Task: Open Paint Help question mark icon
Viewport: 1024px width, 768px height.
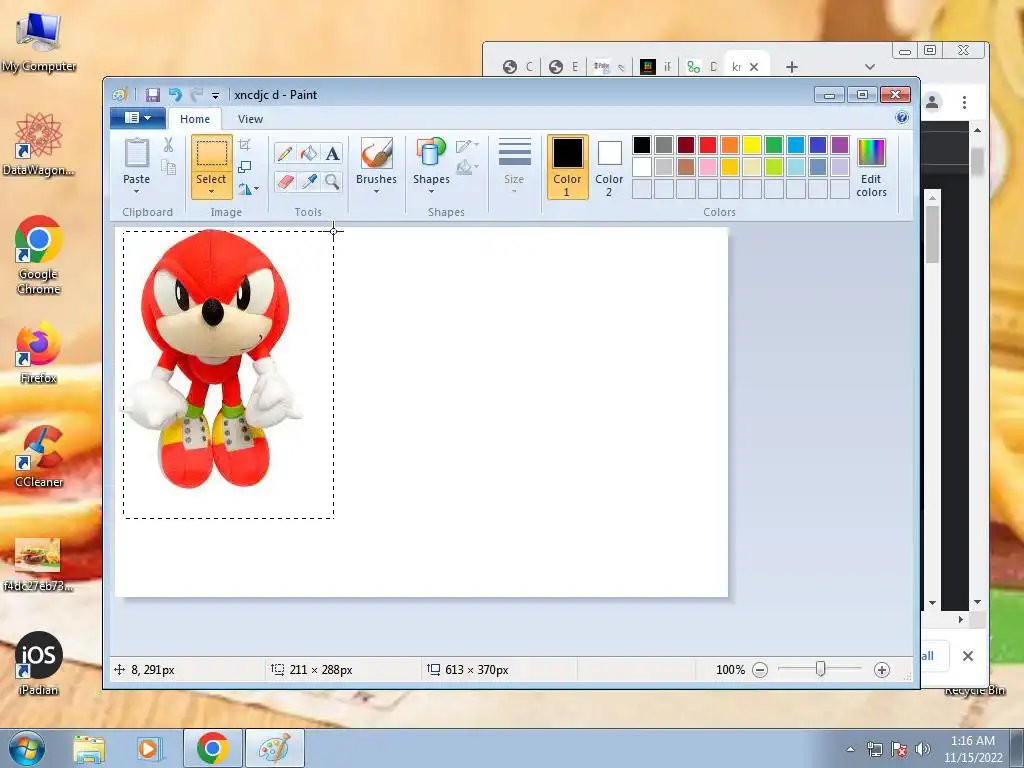Action: point(902,118)
